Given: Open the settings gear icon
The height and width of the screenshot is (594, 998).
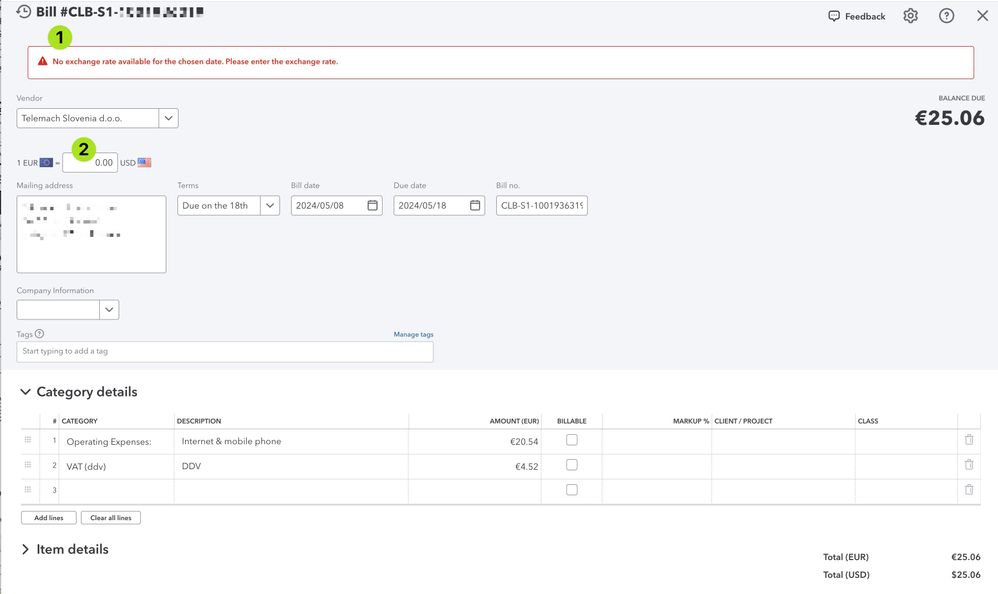Looking at the screenshot, I should tap(910, 16).
